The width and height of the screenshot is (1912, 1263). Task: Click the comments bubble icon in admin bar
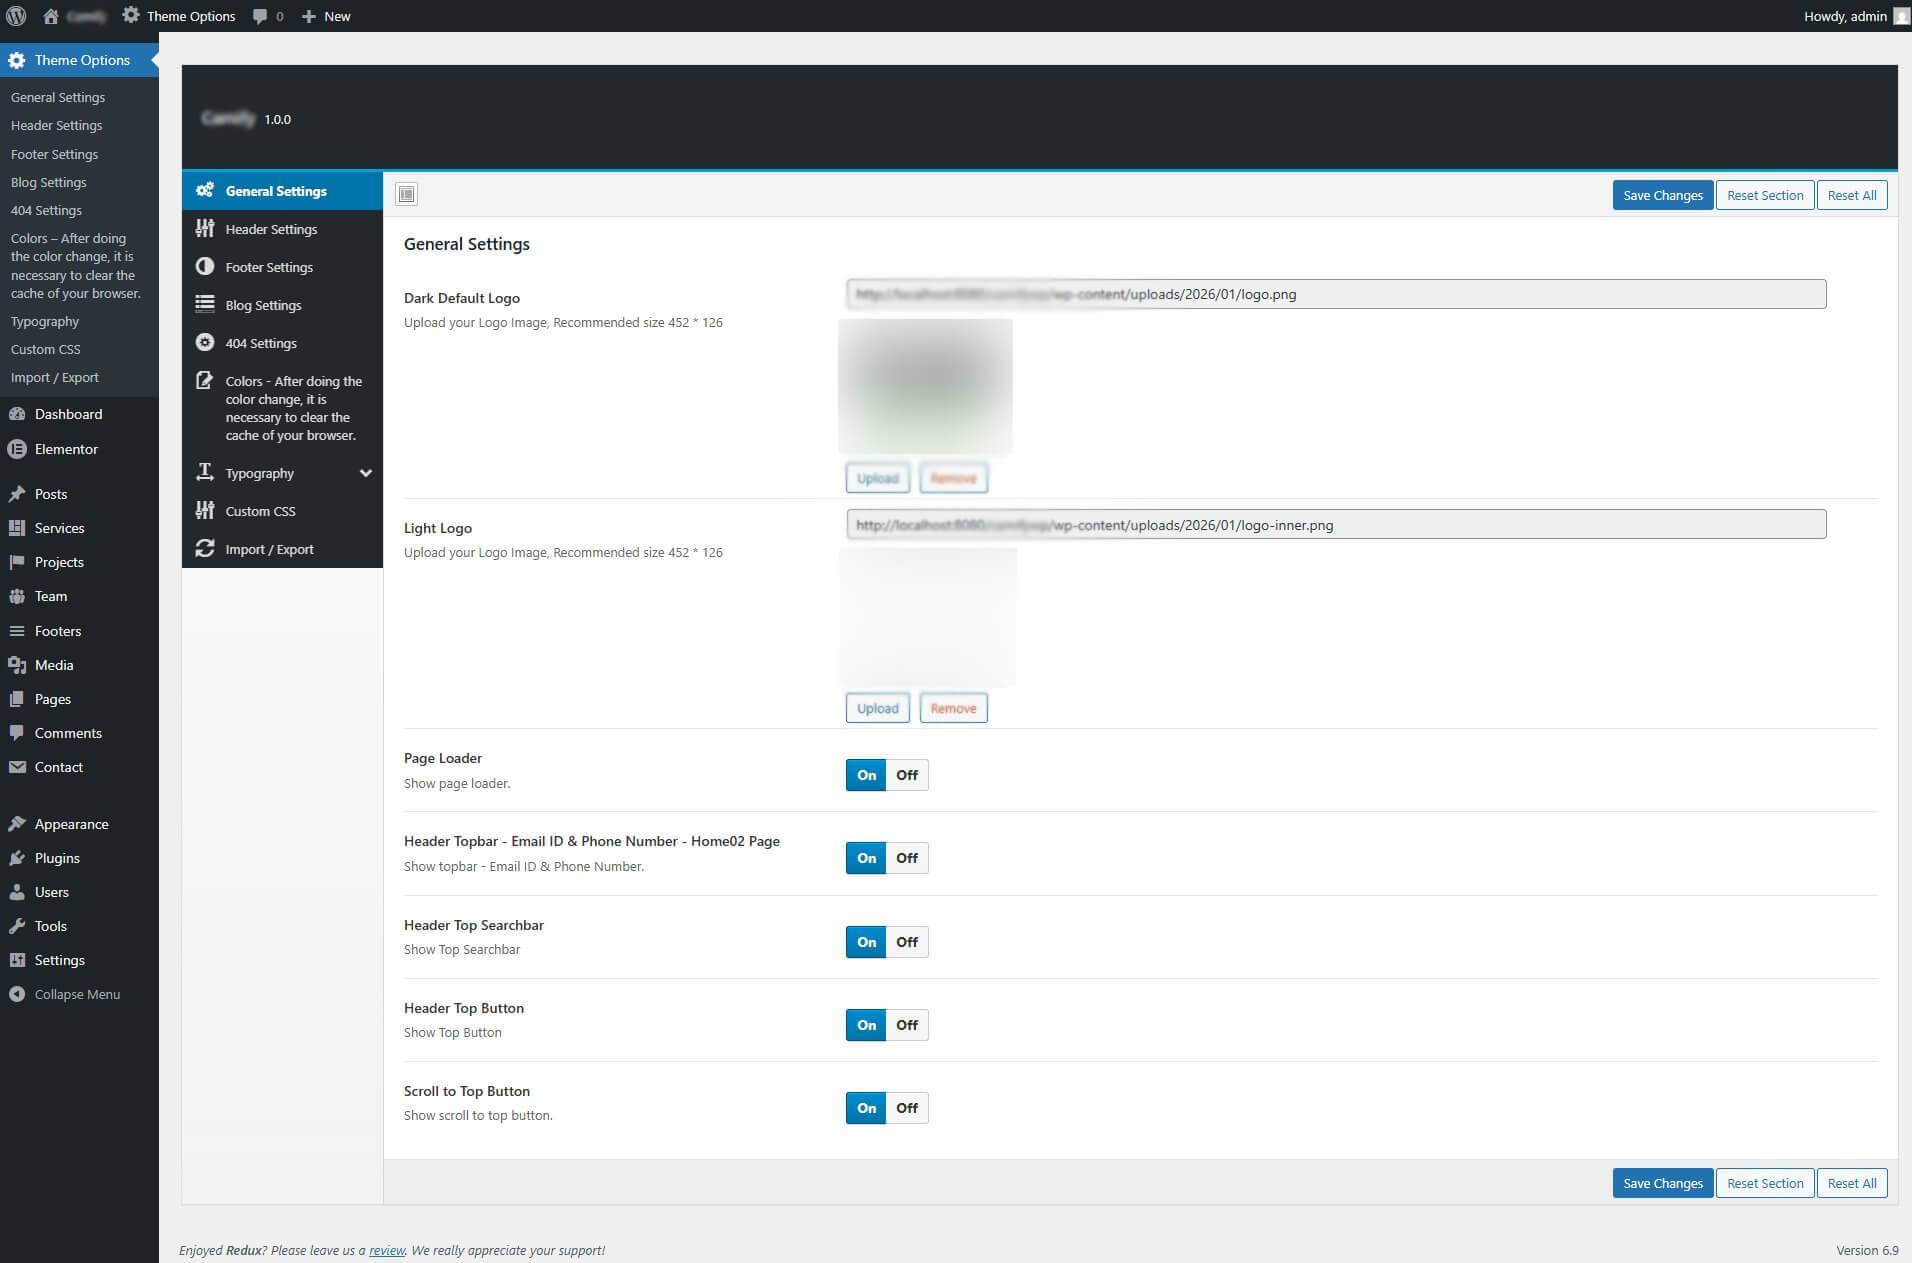click(x=261, y=16)
